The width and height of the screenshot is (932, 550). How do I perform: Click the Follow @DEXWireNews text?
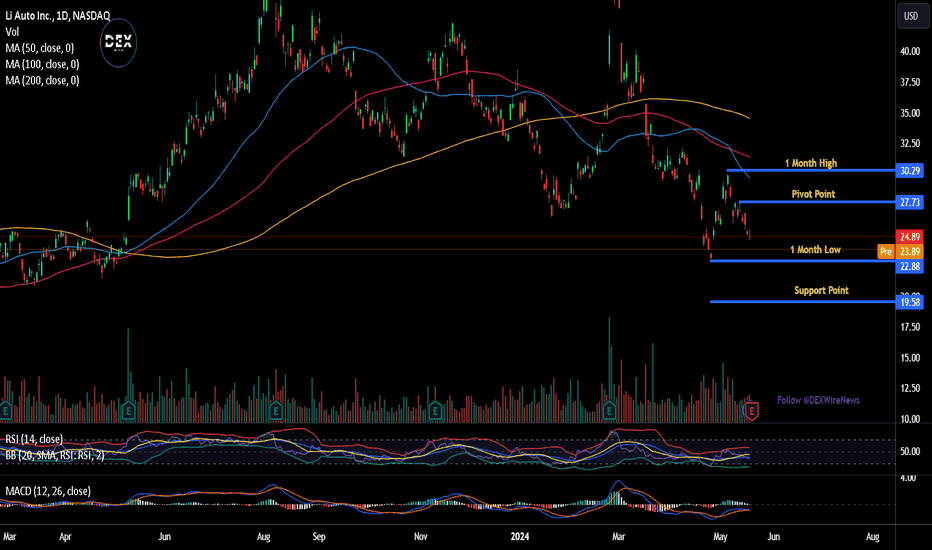coord(818,400)
